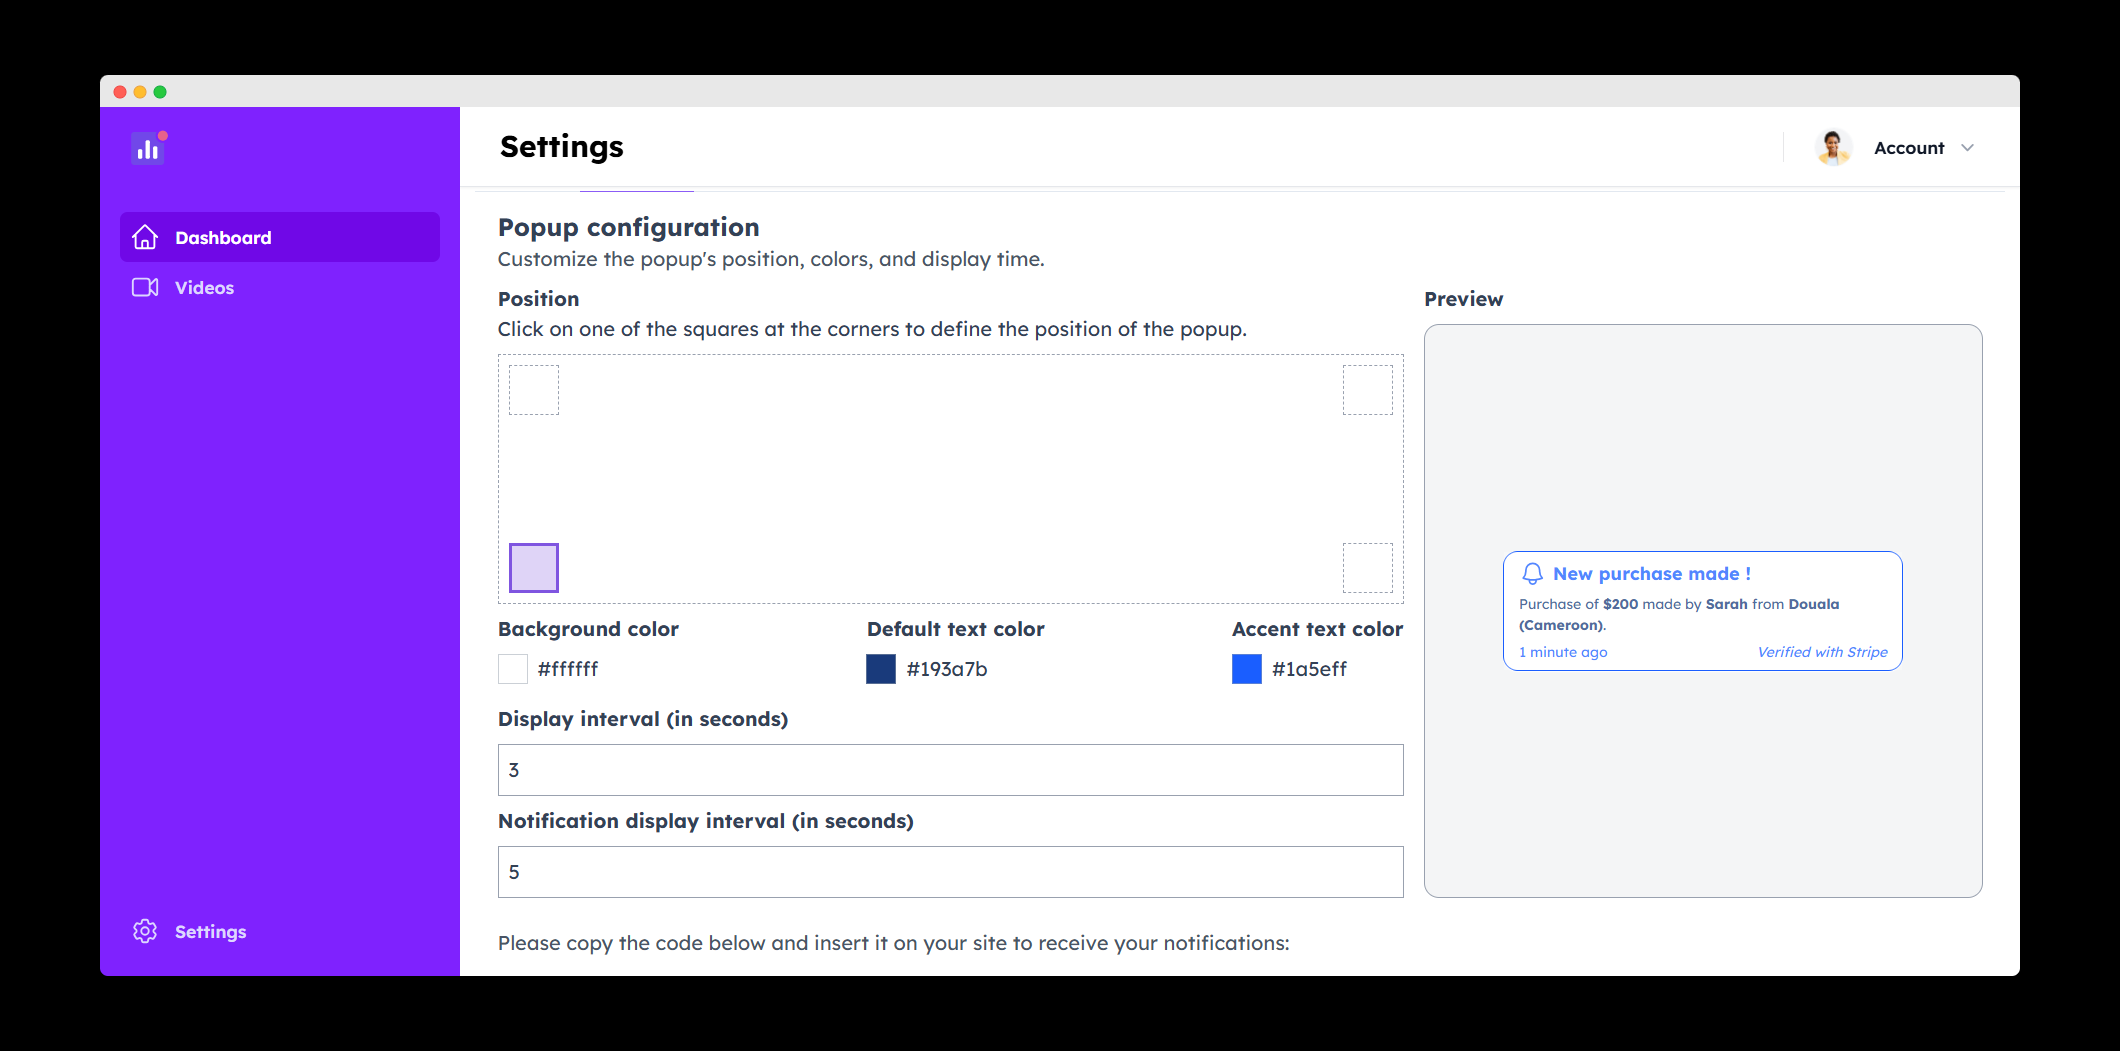Click the Settings page title

tap(562, 147)
